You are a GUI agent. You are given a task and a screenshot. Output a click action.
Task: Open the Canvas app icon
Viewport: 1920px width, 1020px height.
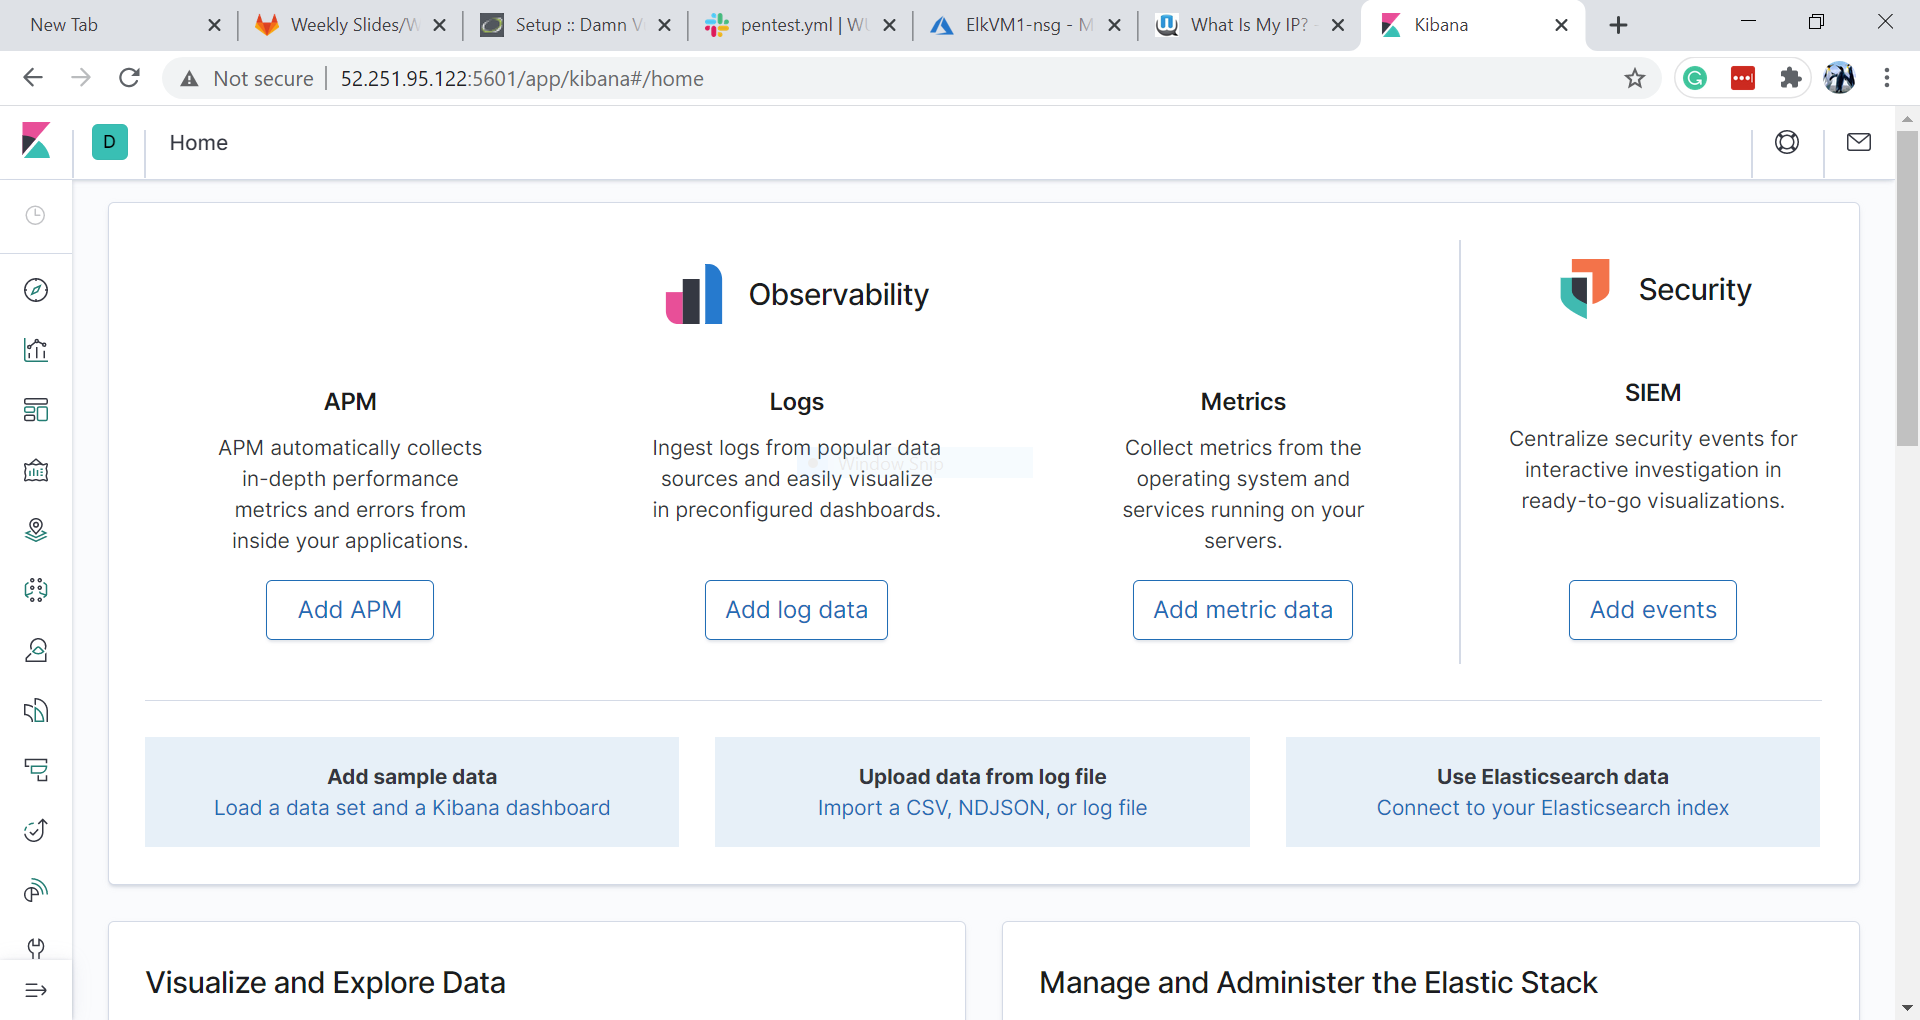[36, 470]
